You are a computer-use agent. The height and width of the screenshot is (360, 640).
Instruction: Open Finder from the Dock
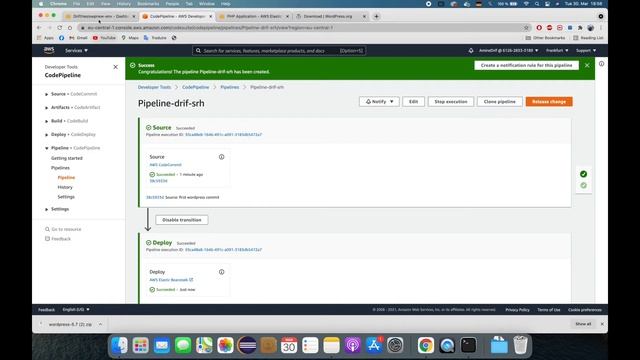(120, 345)
